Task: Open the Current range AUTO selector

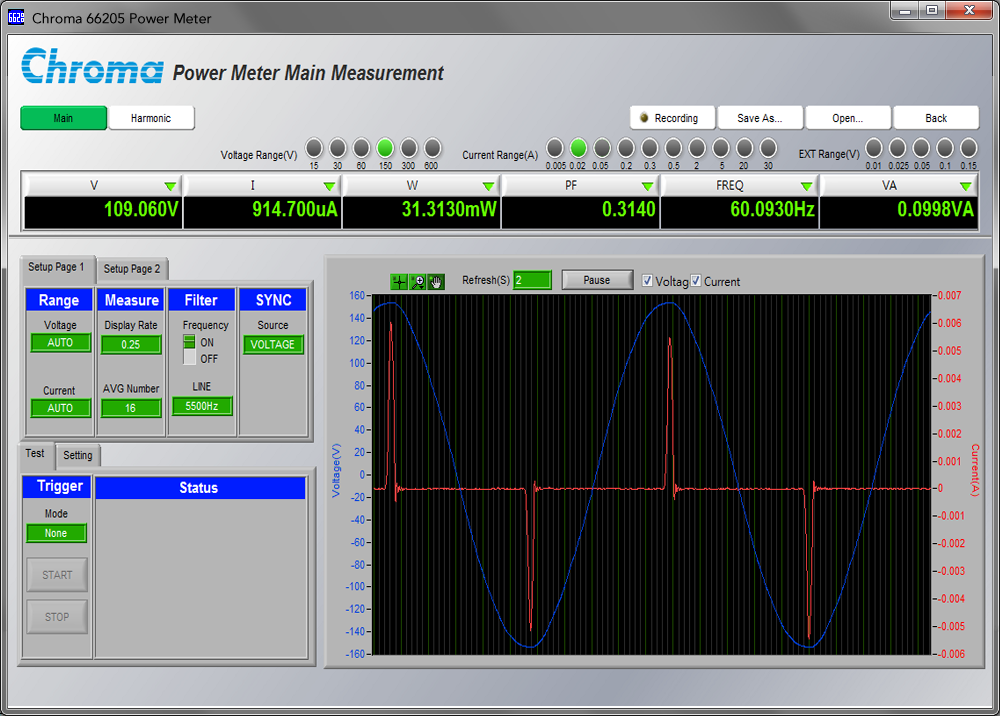Action: coord(61,408)
